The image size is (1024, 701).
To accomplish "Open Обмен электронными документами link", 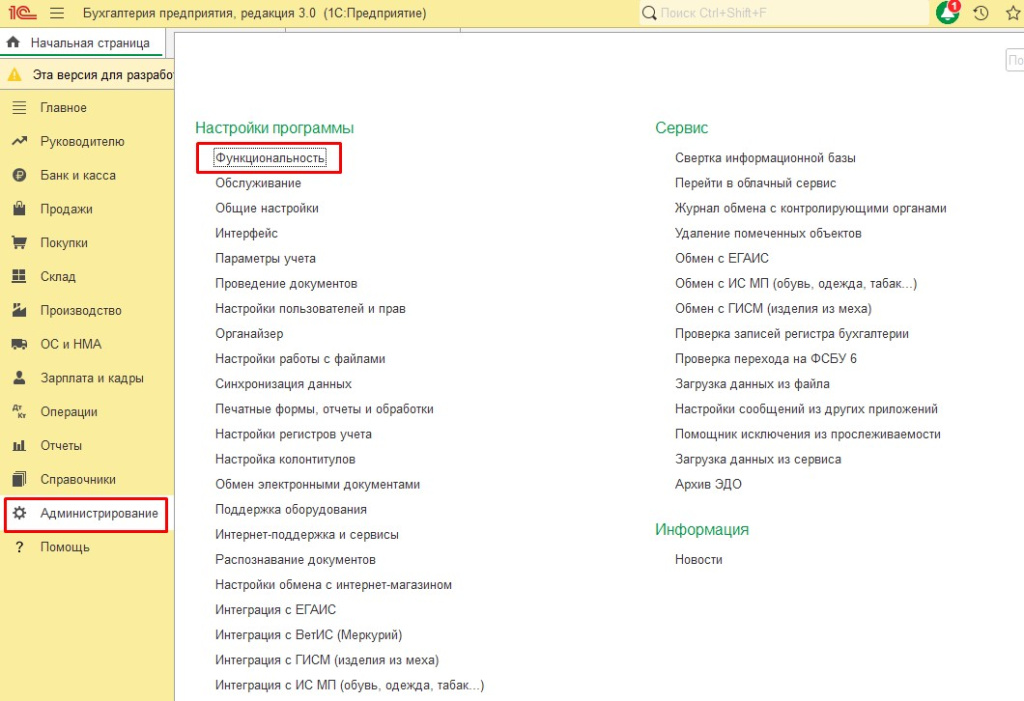I will tap(317, 484).
